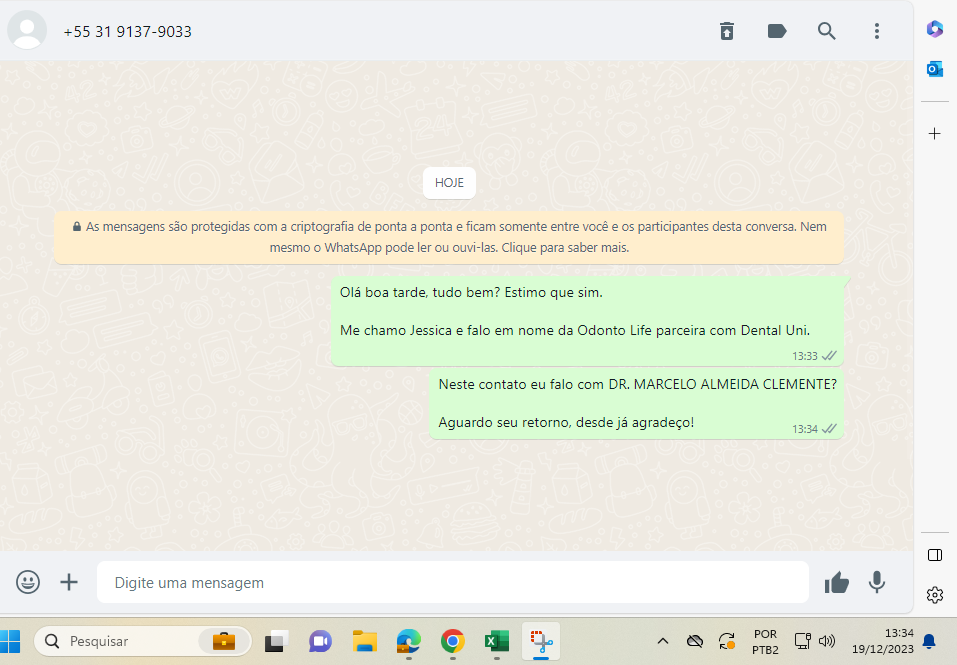Select the DR. MARCELO ALMEIDA CLEMENTE message

(x=637, y=403)
